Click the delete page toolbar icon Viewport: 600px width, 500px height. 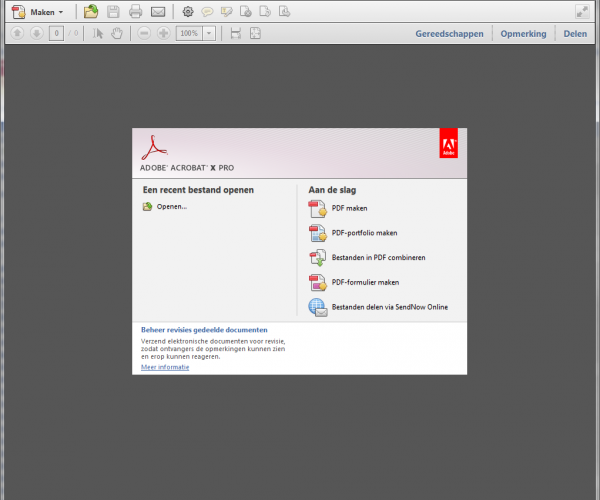246,12
